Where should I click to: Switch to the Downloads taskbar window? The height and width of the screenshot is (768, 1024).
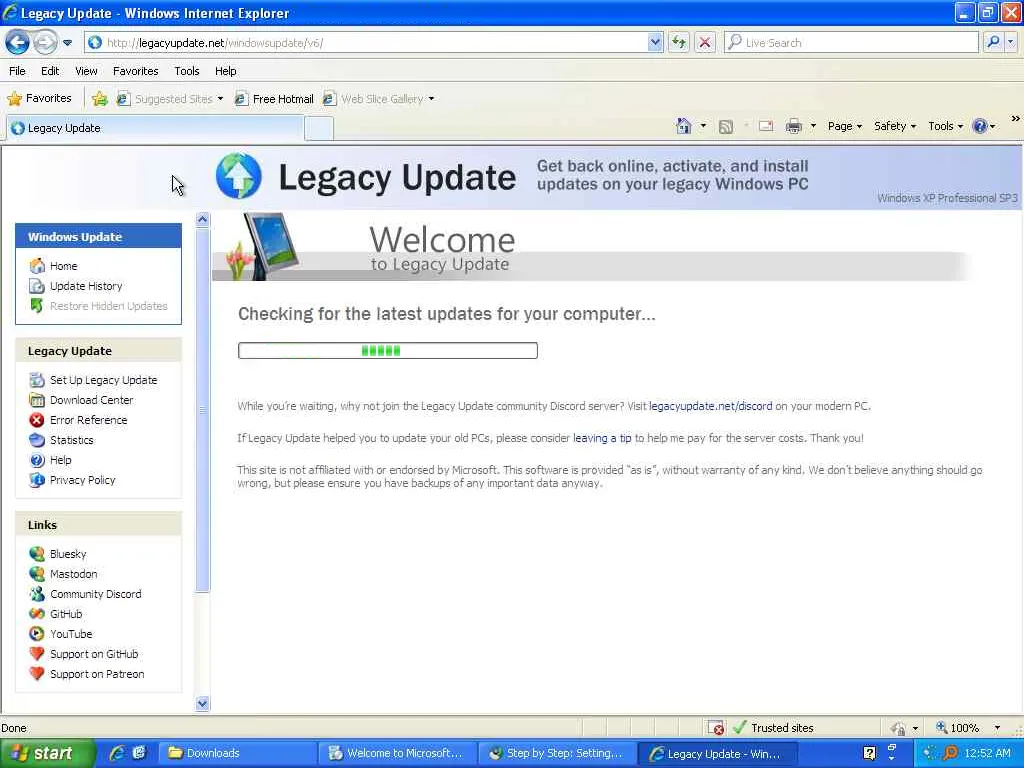coord(238,753)
